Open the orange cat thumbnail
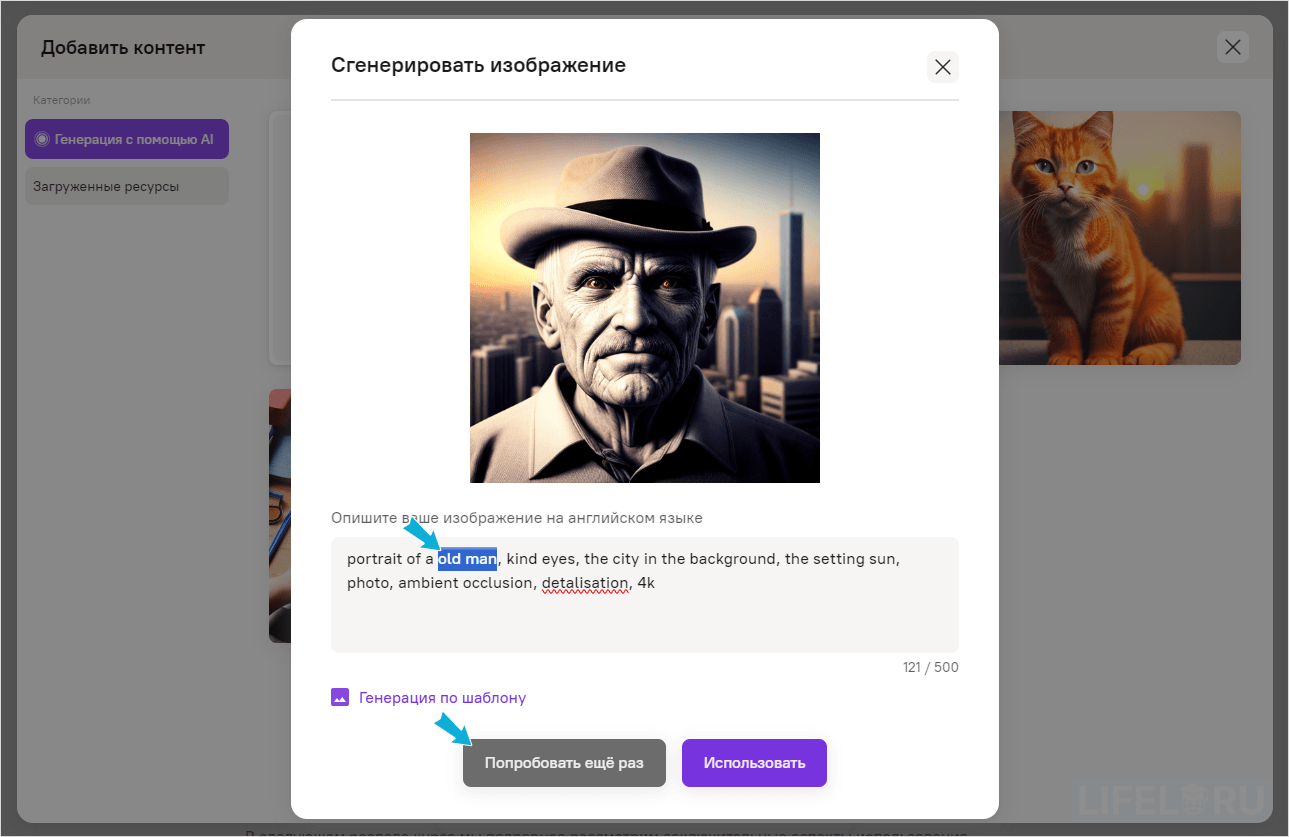The image size is (1289, 837). point(1119,238)
